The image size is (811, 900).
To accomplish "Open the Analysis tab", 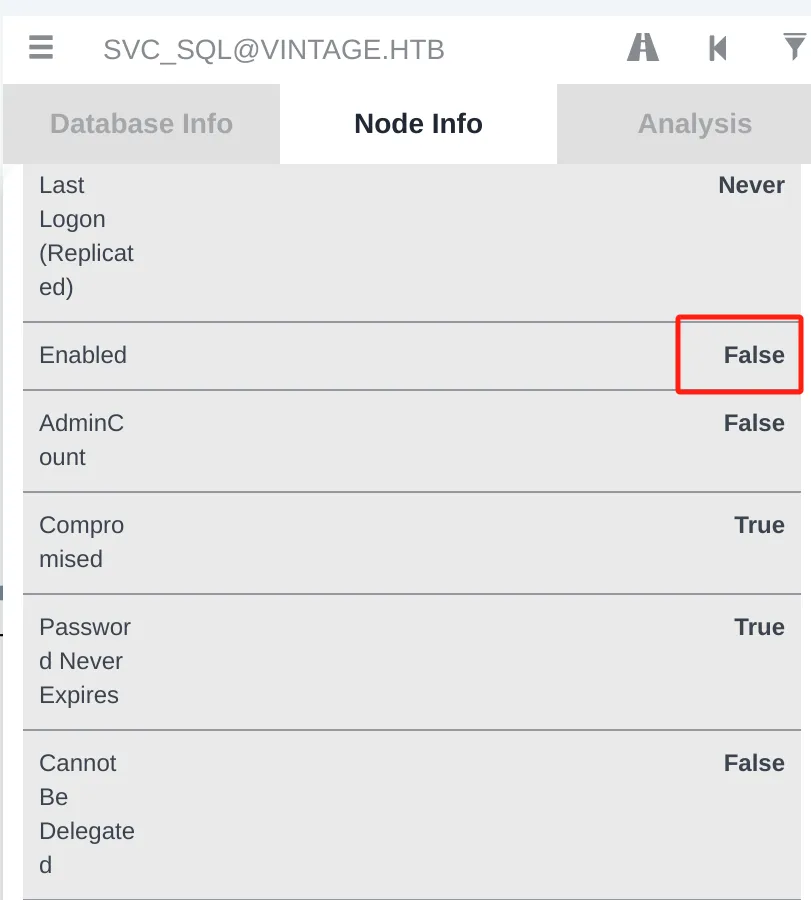I will click(684, 124).
